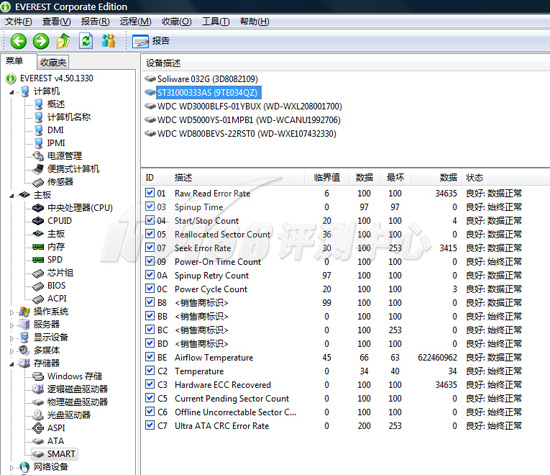The image size is (550, 475).
Task: Open the 文件(F) menu
Action: (19, 22)
